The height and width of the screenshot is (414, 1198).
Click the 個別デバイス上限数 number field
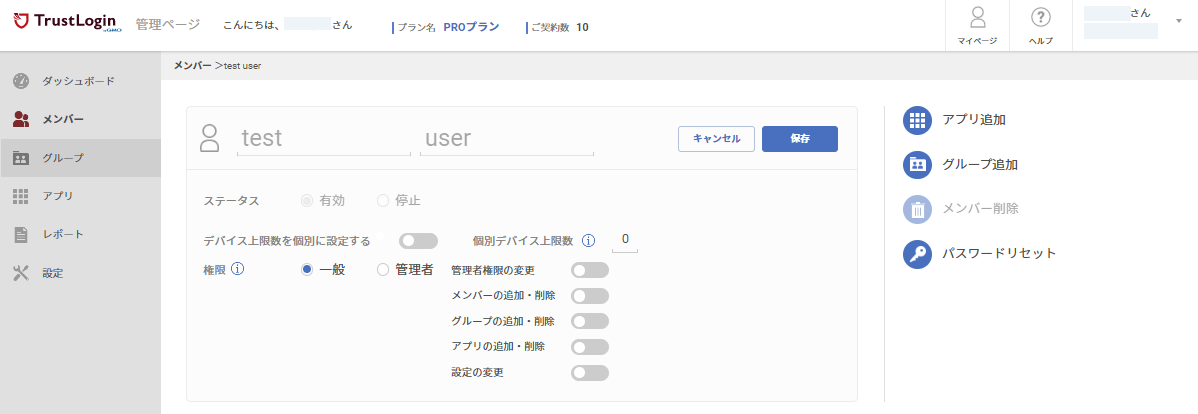click(x=625, y=240)
